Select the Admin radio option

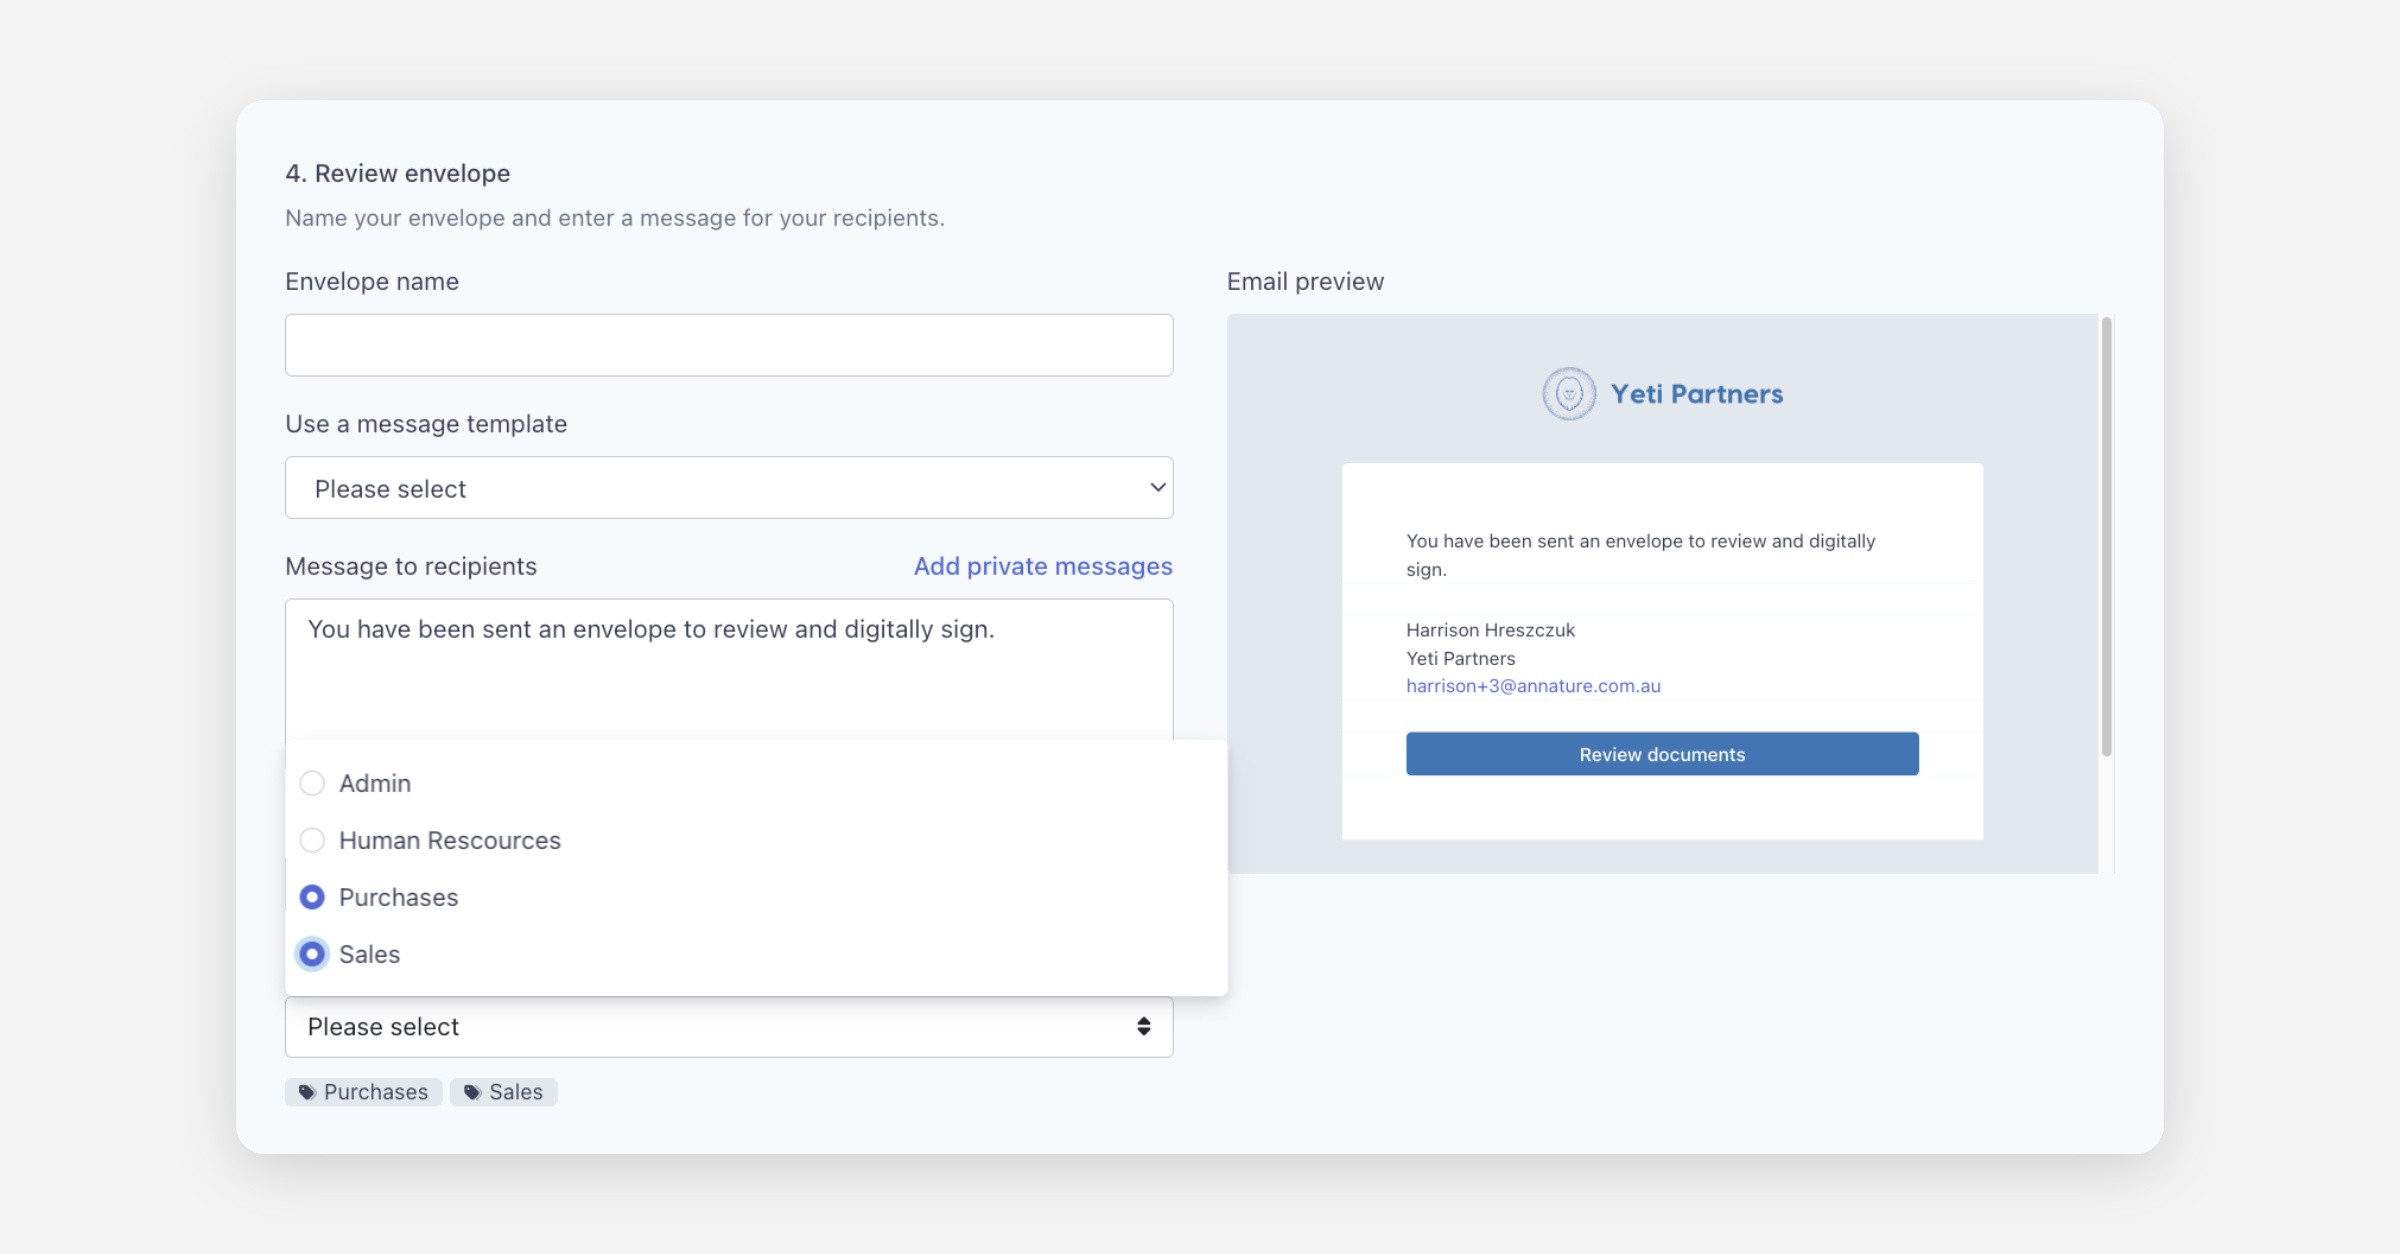tap(313, 783)
